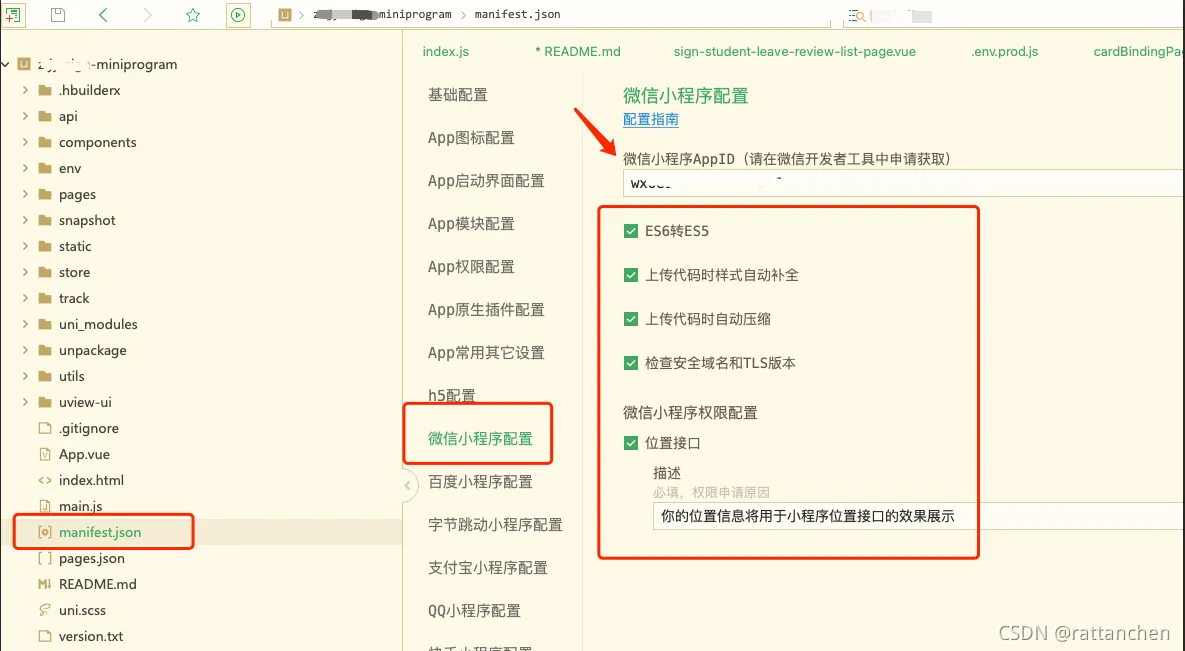Open sign-student-leave-review-list-page.vue tab

[794, 51]
